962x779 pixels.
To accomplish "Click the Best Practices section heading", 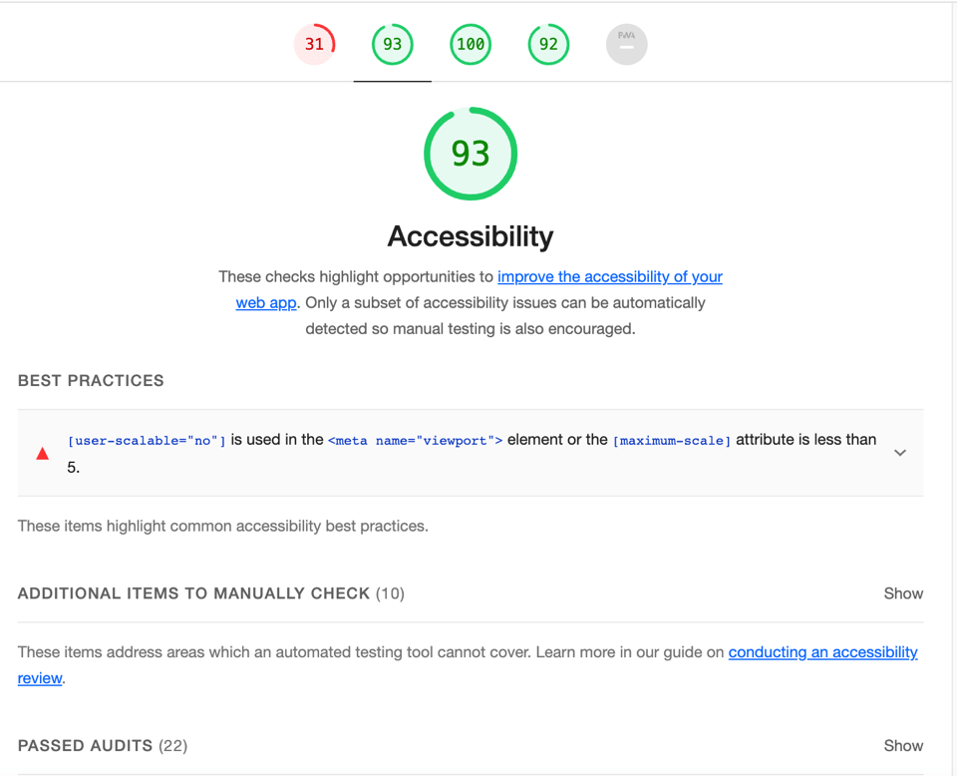I will pyautogui.click(x=91, y=381).
